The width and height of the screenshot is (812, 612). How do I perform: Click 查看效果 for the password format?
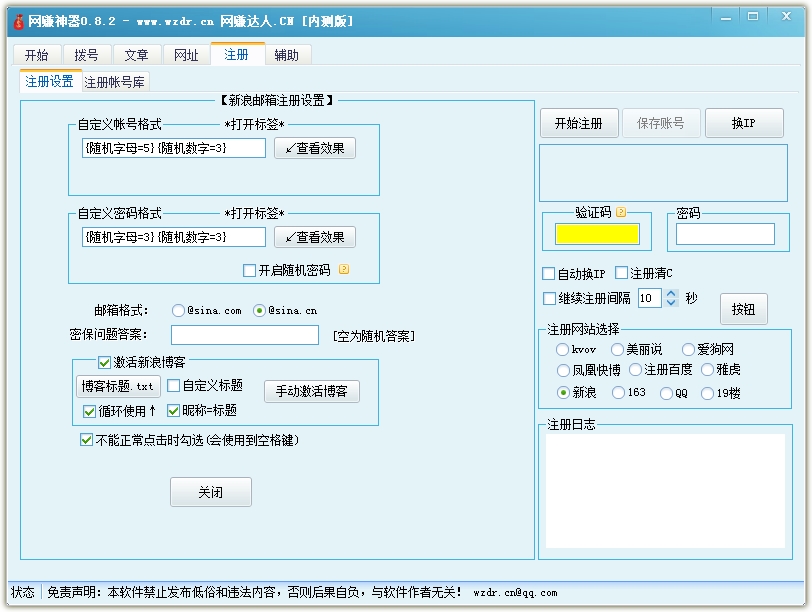coord(315,237)
